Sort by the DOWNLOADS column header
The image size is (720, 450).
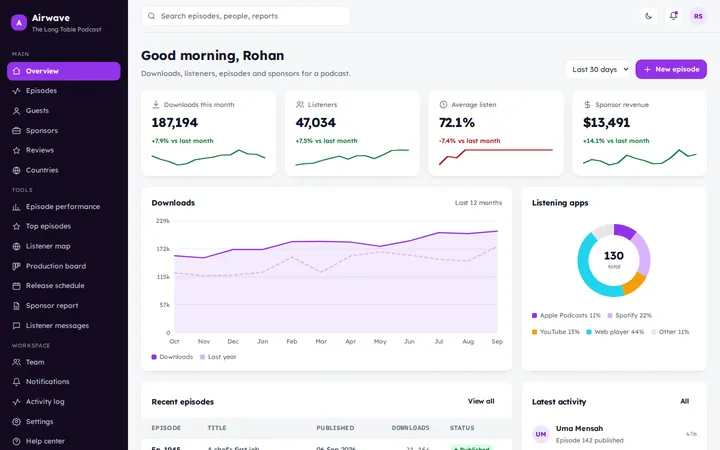(411, 428)
